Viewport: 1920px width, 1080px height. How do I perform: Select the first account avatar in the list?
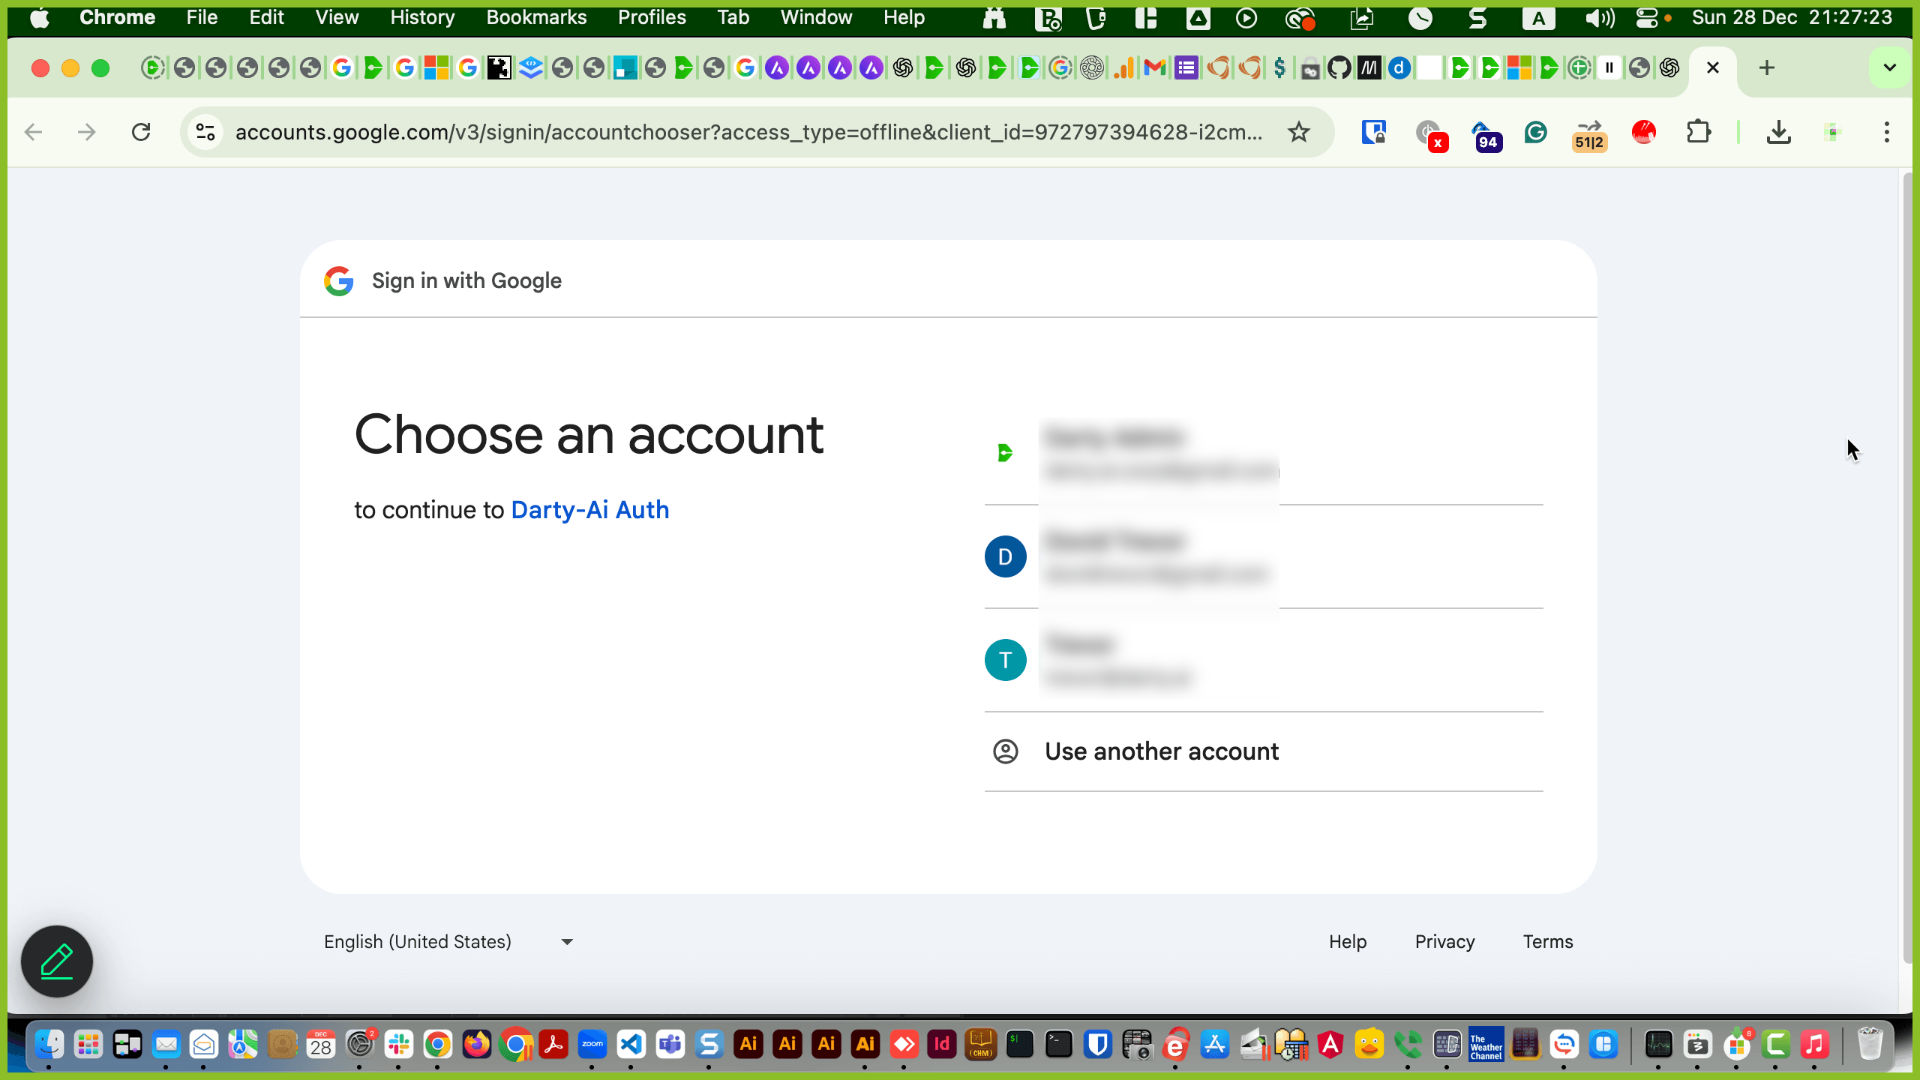(1005, 452)
